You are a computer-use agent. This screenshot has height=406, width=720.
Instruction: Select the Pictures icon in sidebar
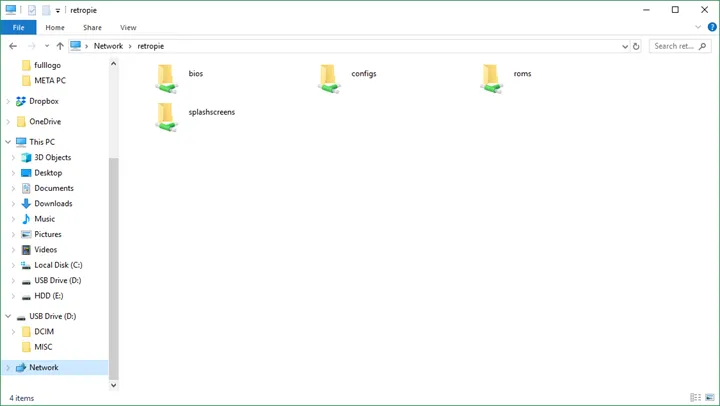pos(26,234)
